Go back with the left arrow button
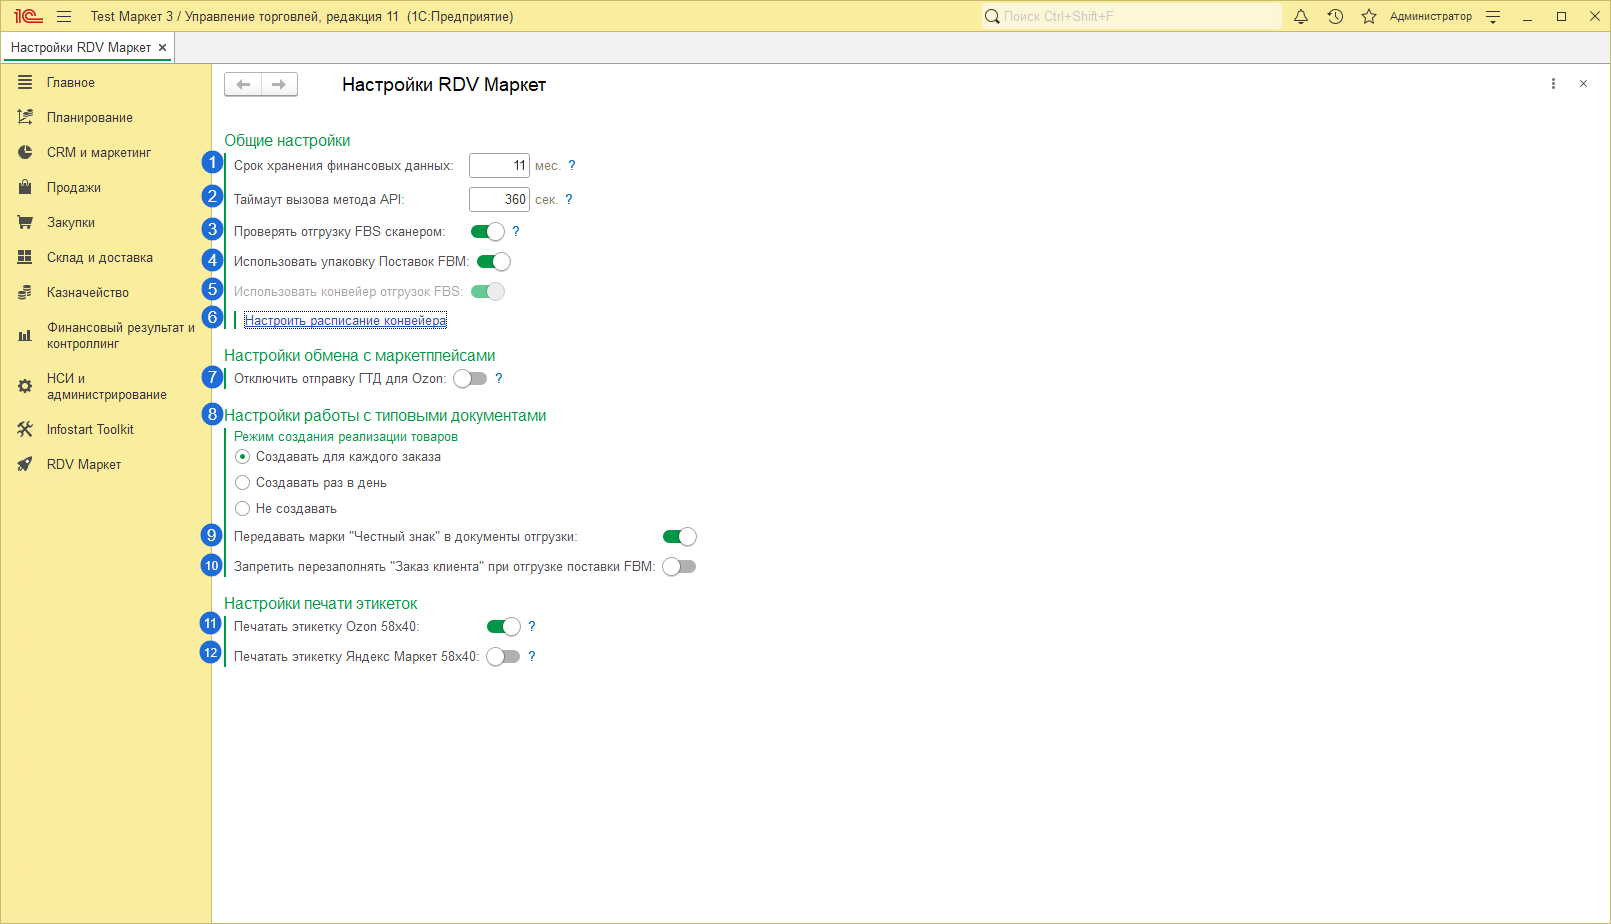Screen dimensions: 1611x924 [243, 84]
